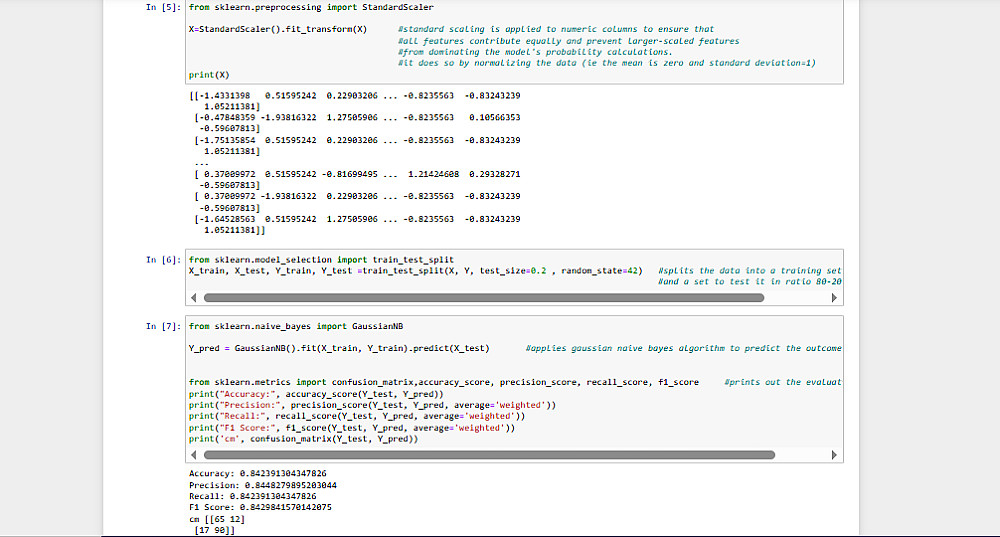The width and height of the screenshot is (1000, 537).
Task: Click comment '#splits the data into a training set'
Action: [750, 271]
